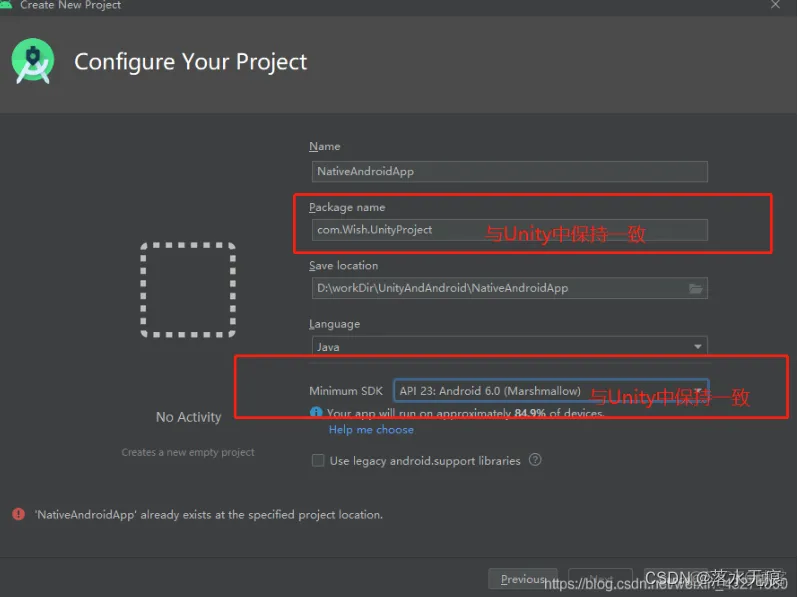
Task: Click the Package name input field
Action: click(509, 230)
